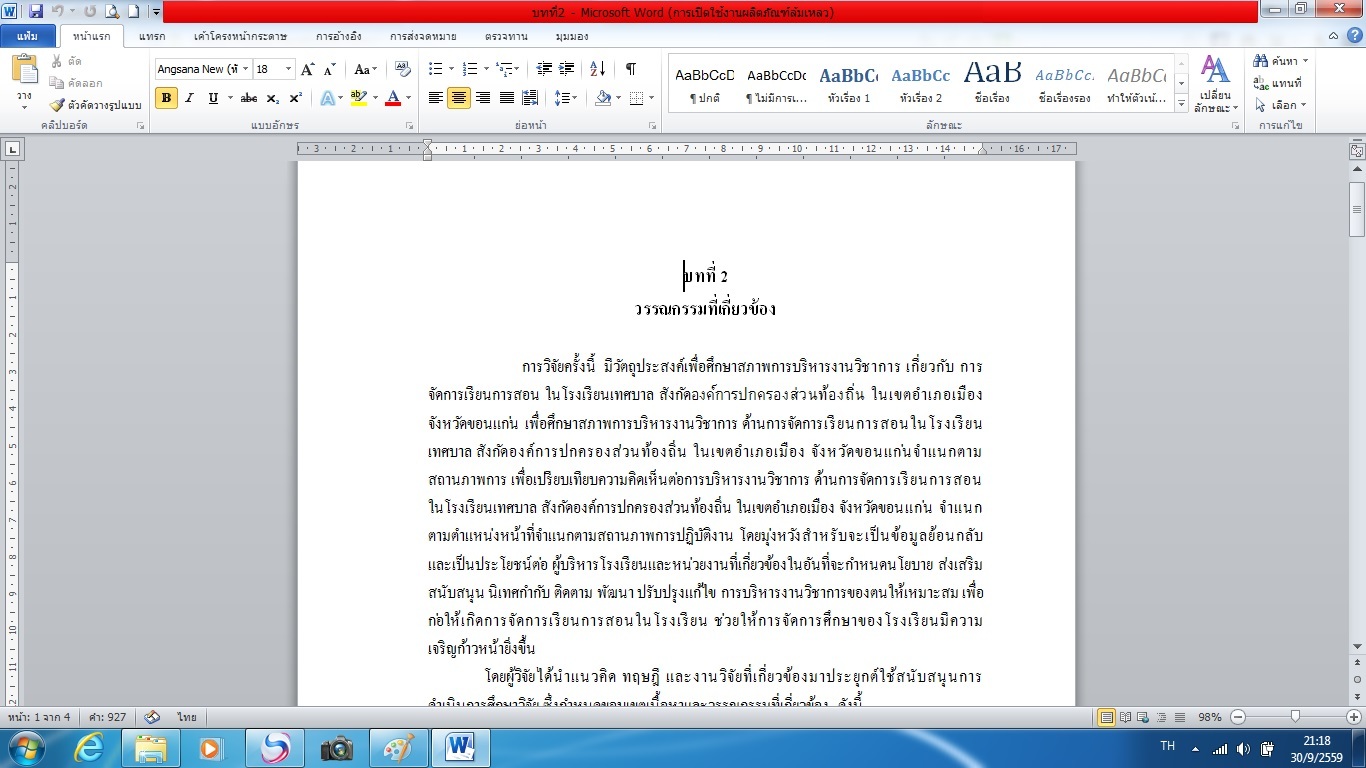Click the Grow Font icon
1366x768 pixels.
[x=308, y=69]
